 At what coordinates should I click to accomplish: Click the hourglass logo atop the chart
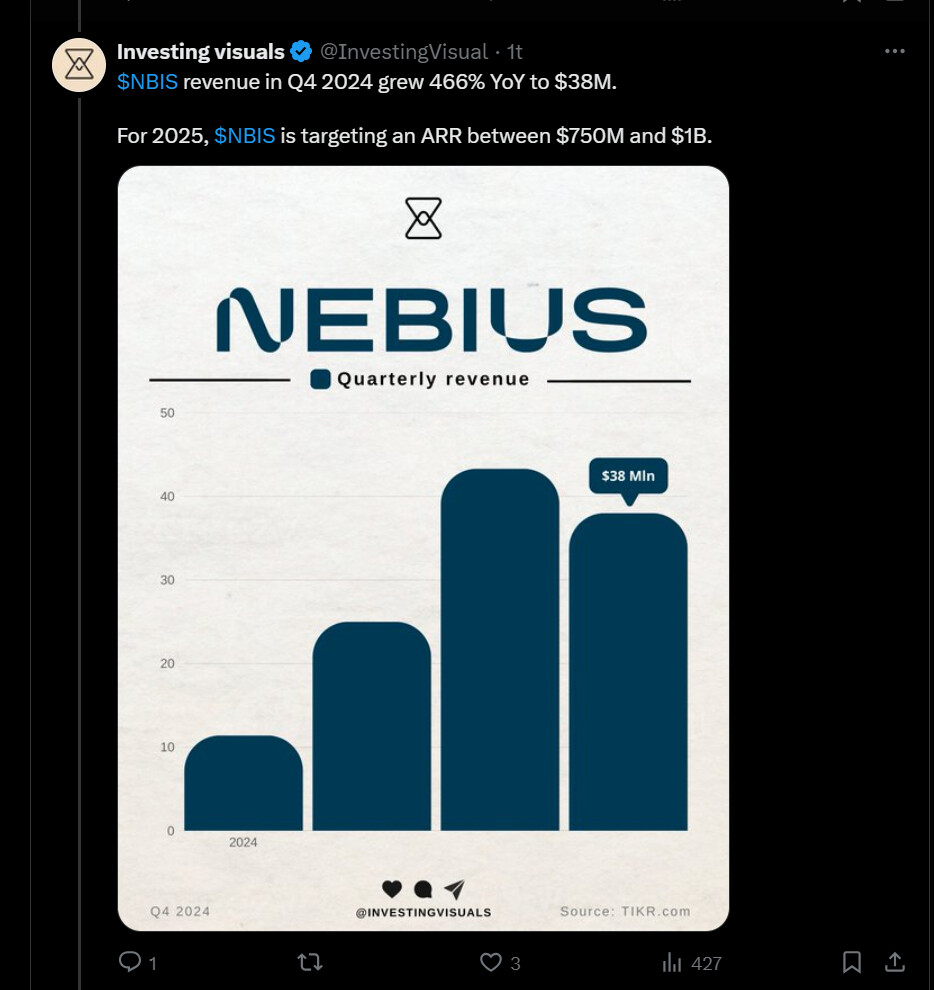click(x=423, y=218)
